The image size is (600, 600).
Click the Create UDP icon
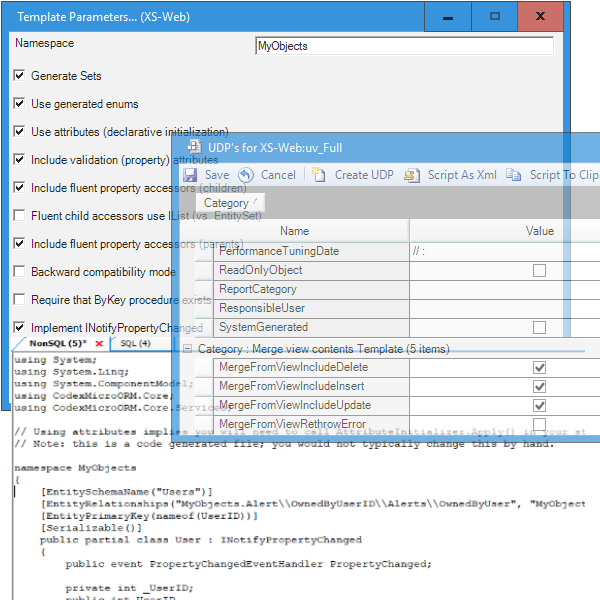319,175
